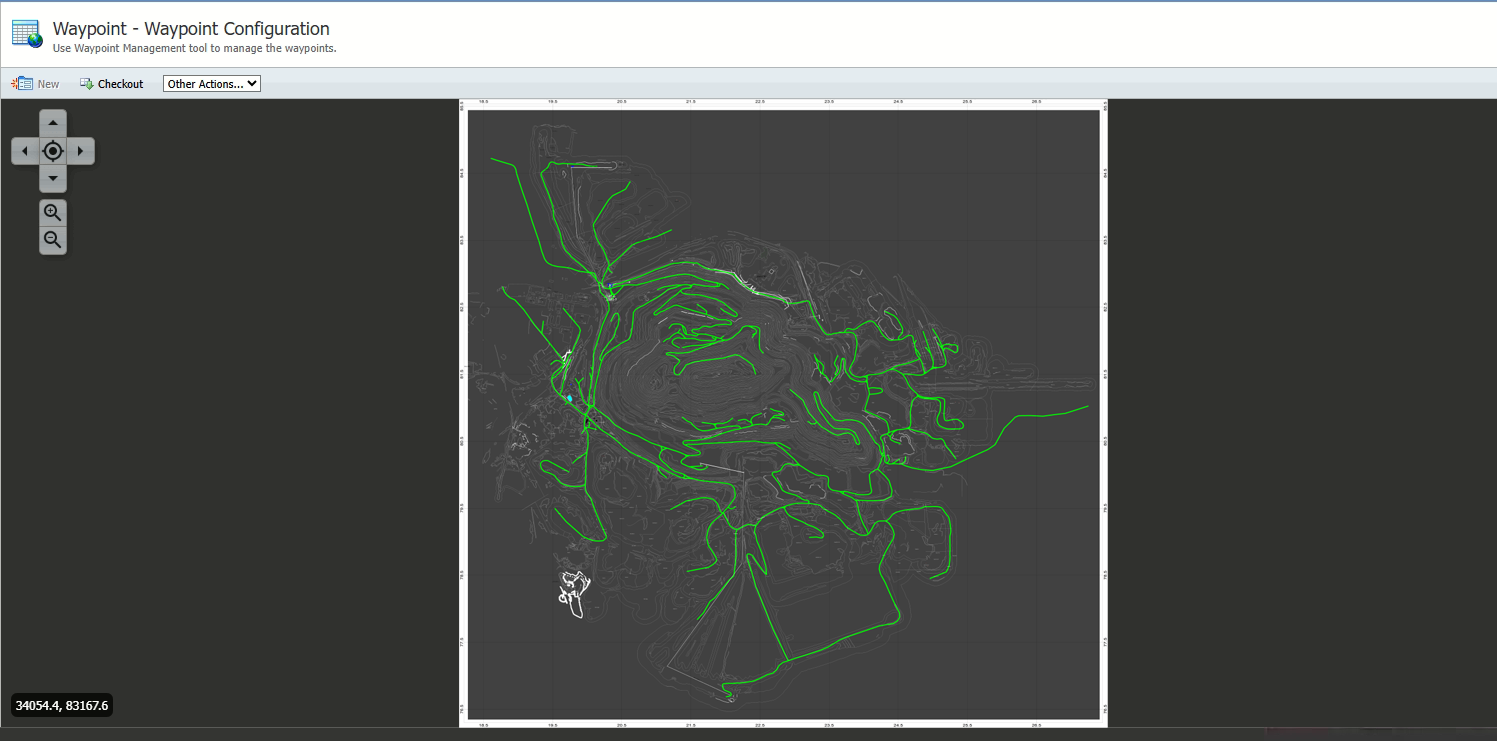This screenshot has width=1497, height=741.
Task: Click the coordinate readout showing 34054.4, 83167.6
Action: [x=62, y=706]
